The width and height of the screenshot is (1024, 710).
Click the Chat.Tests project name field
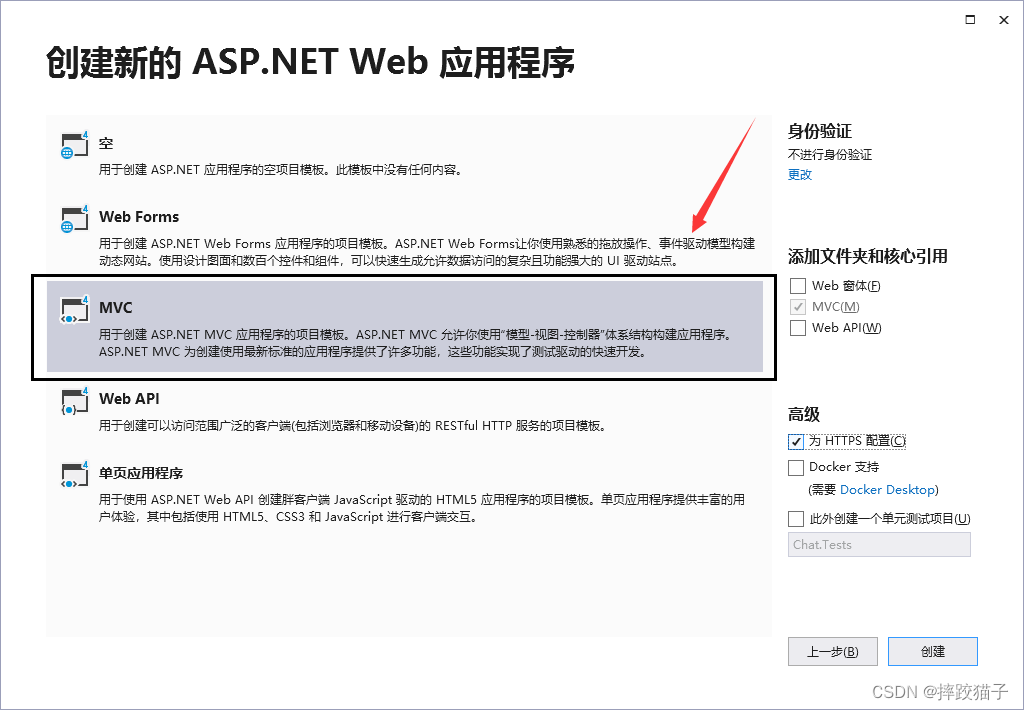point(879,545)
